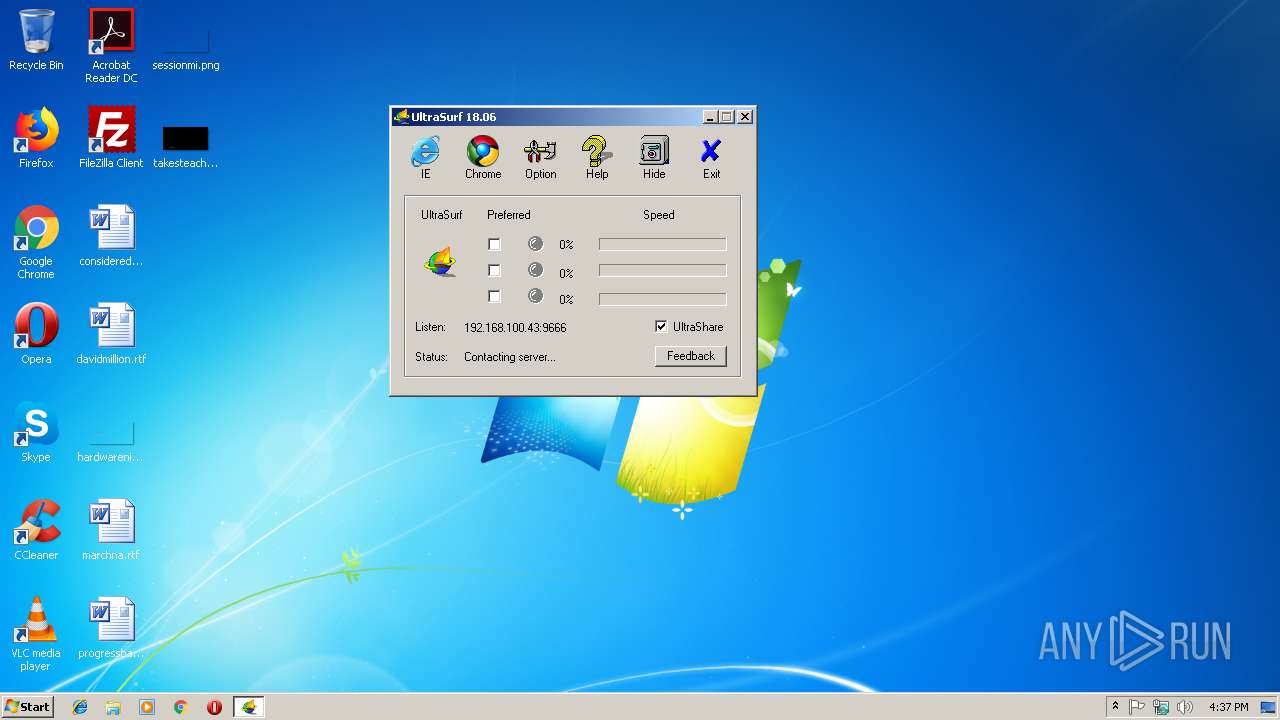The image size is (1280, 720).
Task: Select the progressba document icon
Action: click(x=111, y=628)
